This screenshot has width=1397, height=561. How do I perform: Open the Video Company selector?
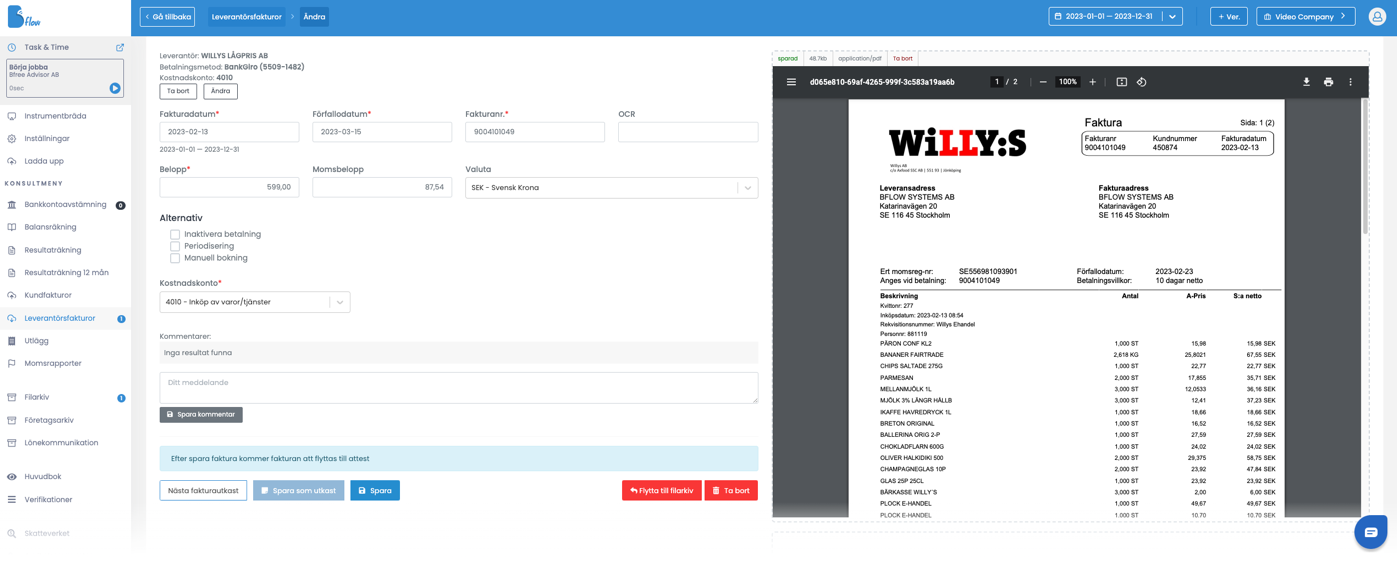click(x=1305, y=17)
